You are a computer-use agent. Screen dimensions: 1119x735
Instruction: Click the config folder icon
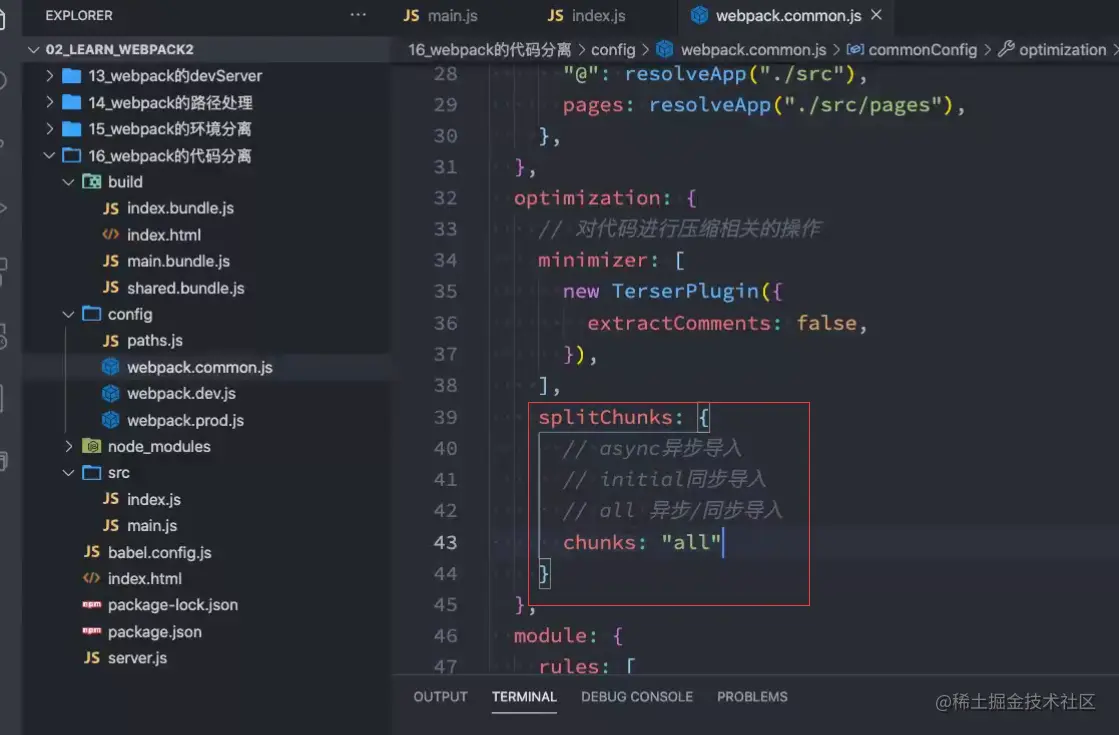point(91,314)
